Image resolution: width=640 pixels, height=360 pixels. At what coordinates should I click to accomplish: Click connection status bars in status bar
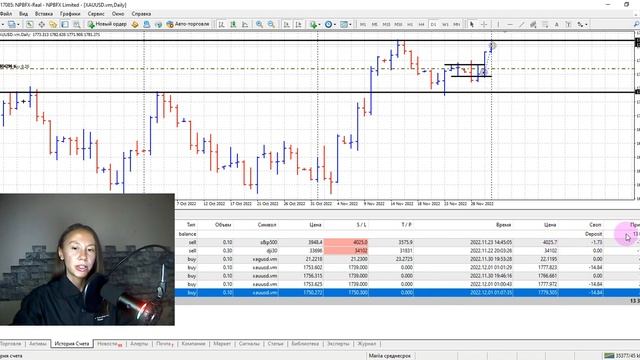click(609, 356)
